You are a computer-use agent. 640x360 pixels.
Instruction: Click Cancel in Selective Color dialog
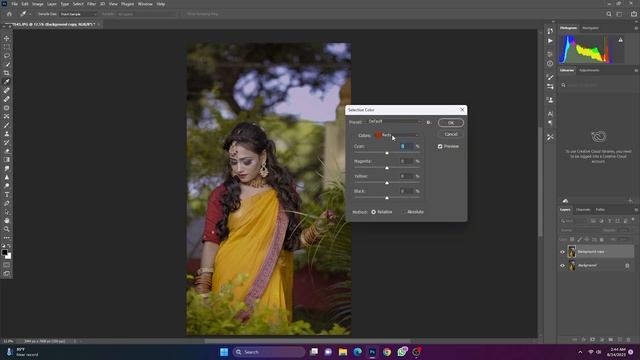click(x=451, y=134)
